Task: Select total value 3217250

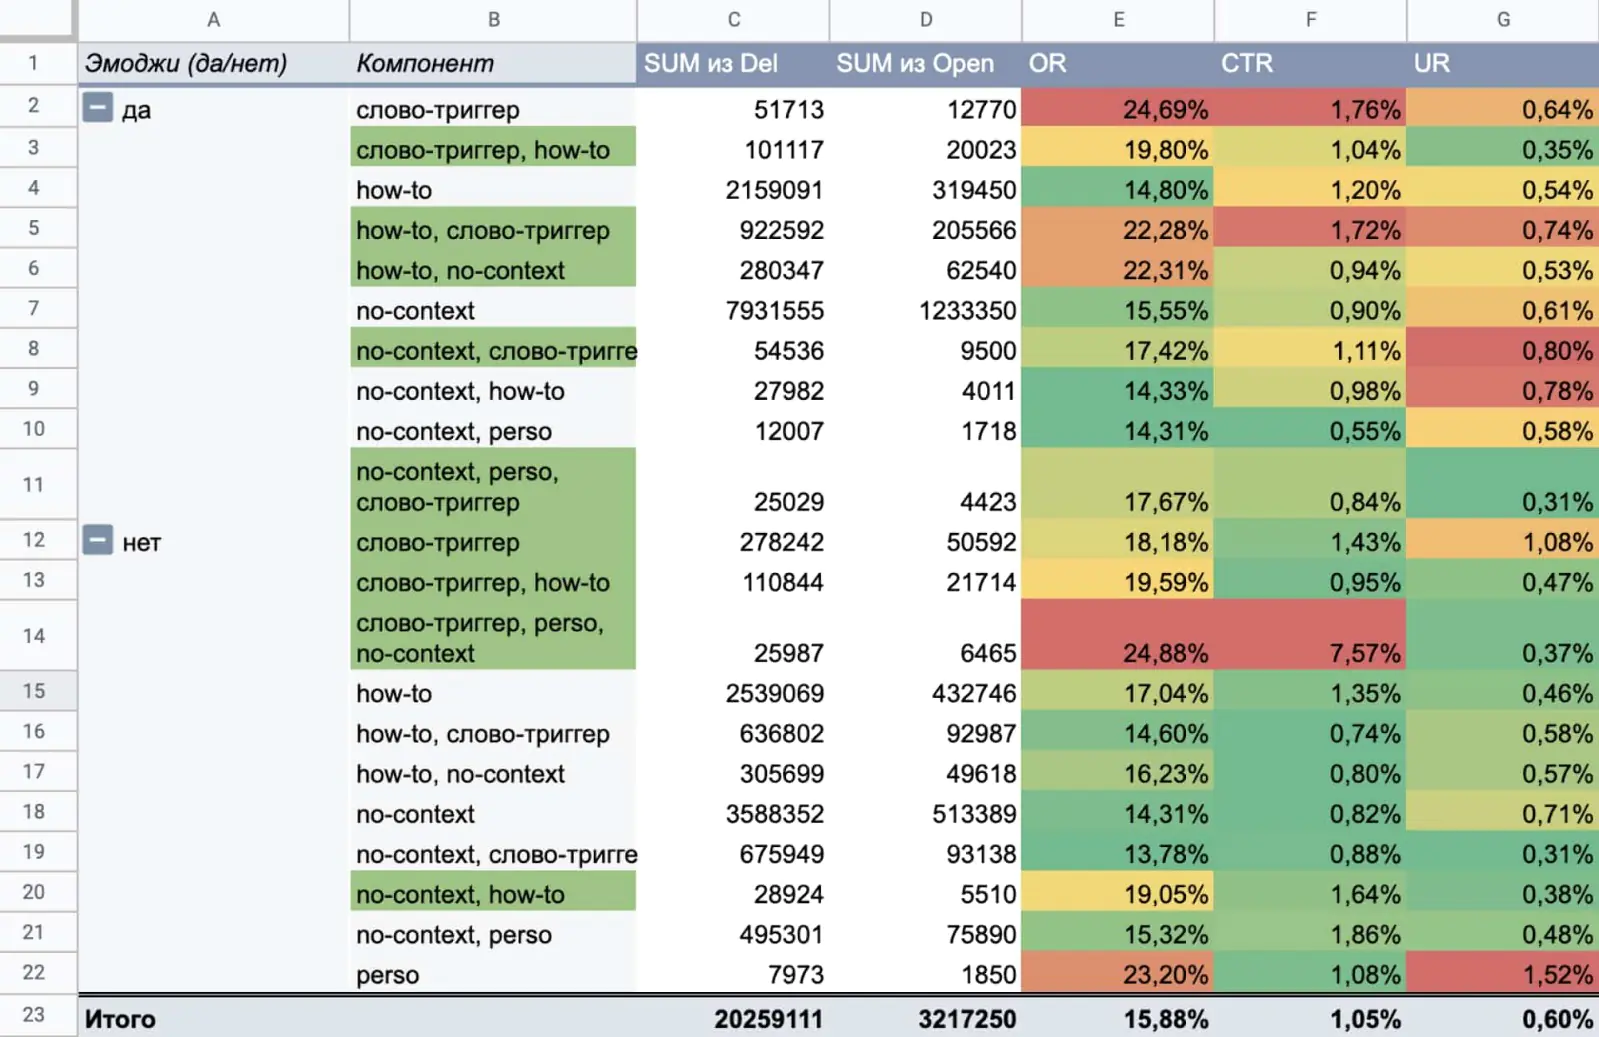Action: pos(926,1018)
